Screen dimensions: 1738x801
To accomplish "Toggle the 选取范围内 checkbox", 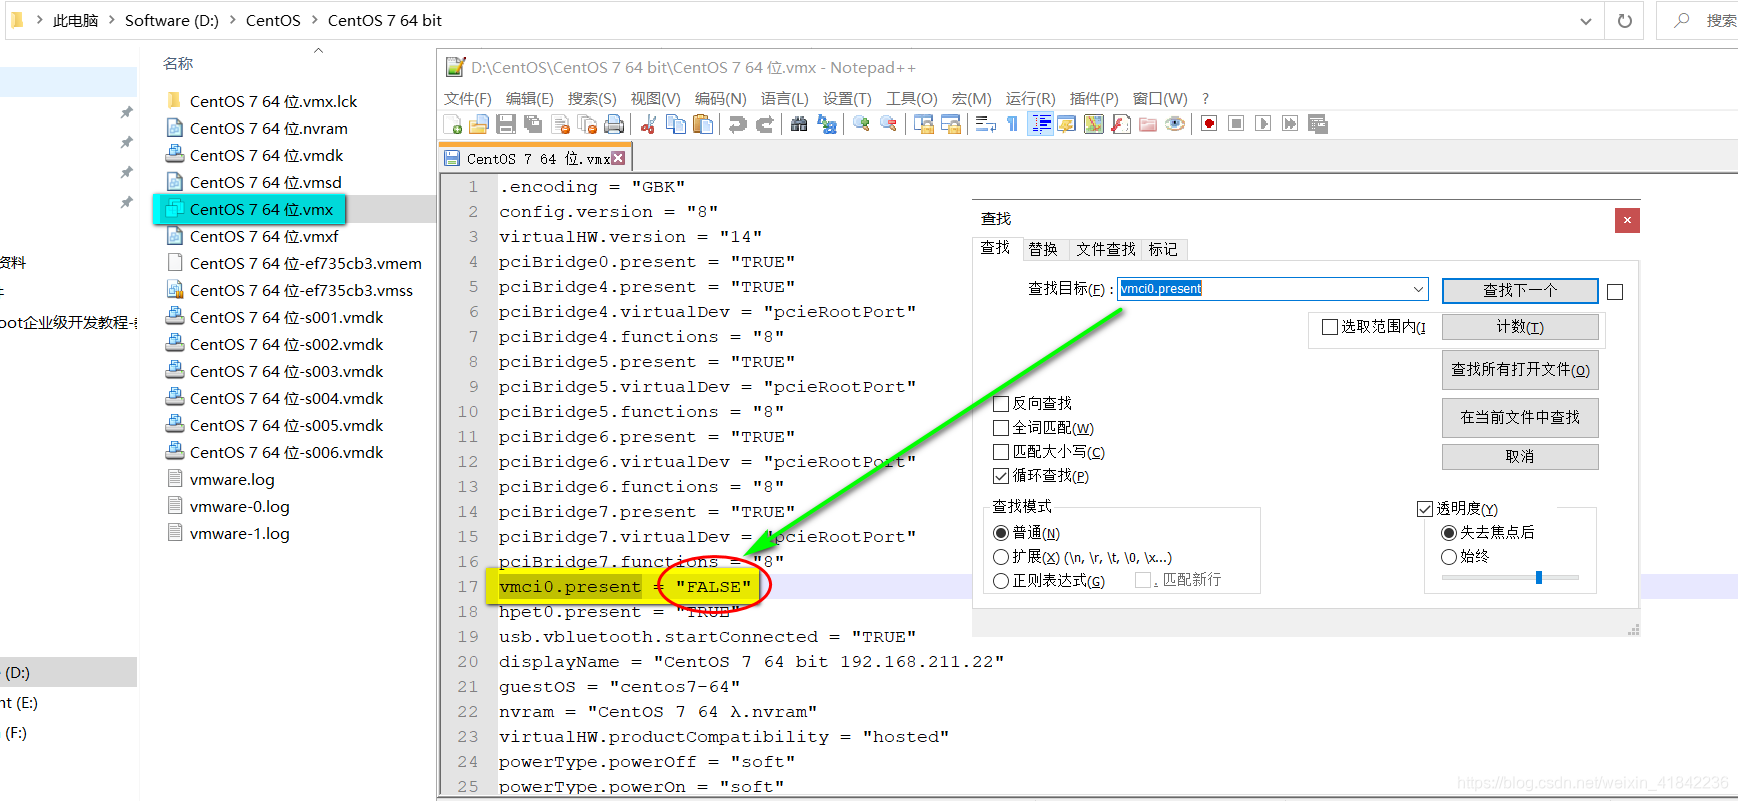I will (1330, 327).
